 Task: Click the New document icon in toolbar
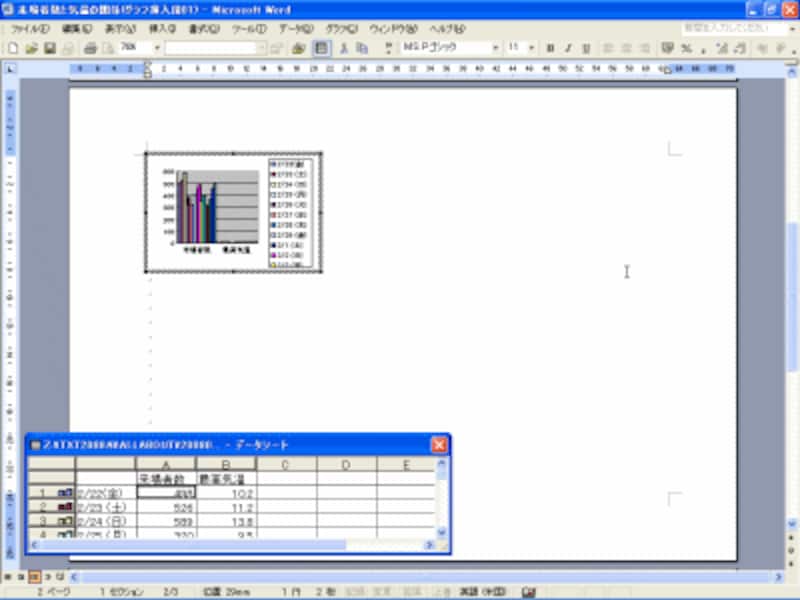[13, 48]
